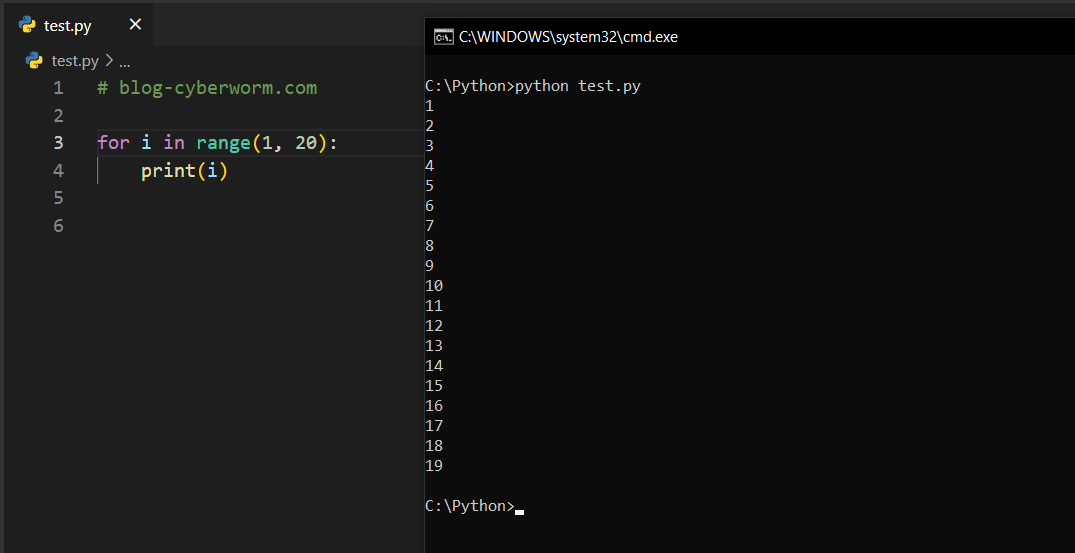Click the blinking cursor at the C:\Python> prompt

(519, 510)
